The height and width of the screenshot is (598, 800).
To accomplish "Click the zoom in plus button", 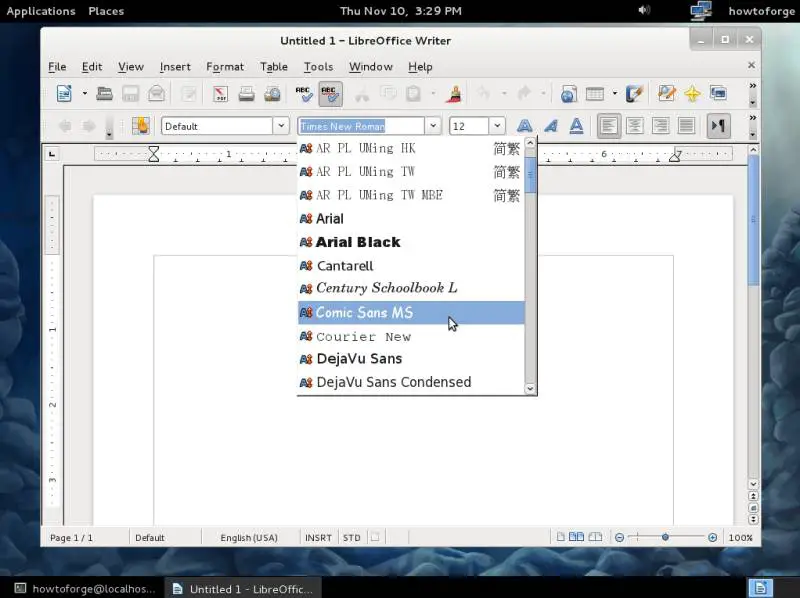I will pyautogui.click(x=712, y=537).
